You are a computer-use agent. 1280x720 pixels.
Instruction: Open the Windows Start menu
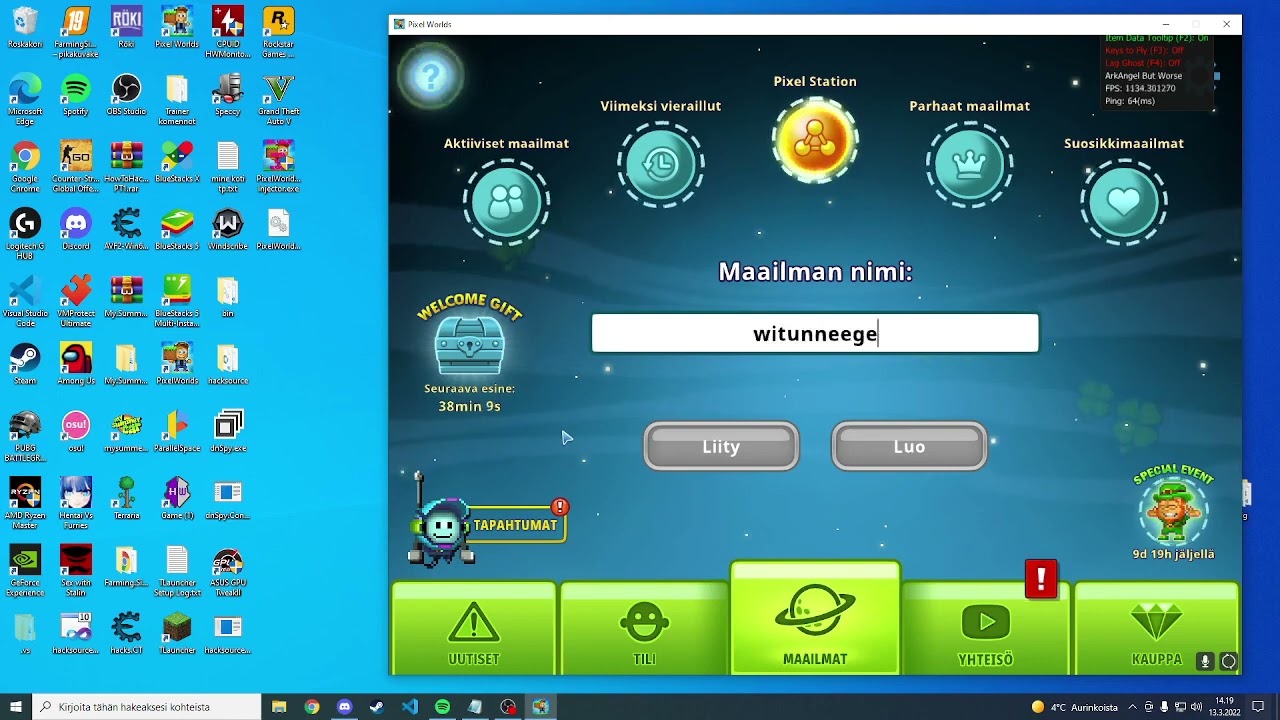click(16, 707)
